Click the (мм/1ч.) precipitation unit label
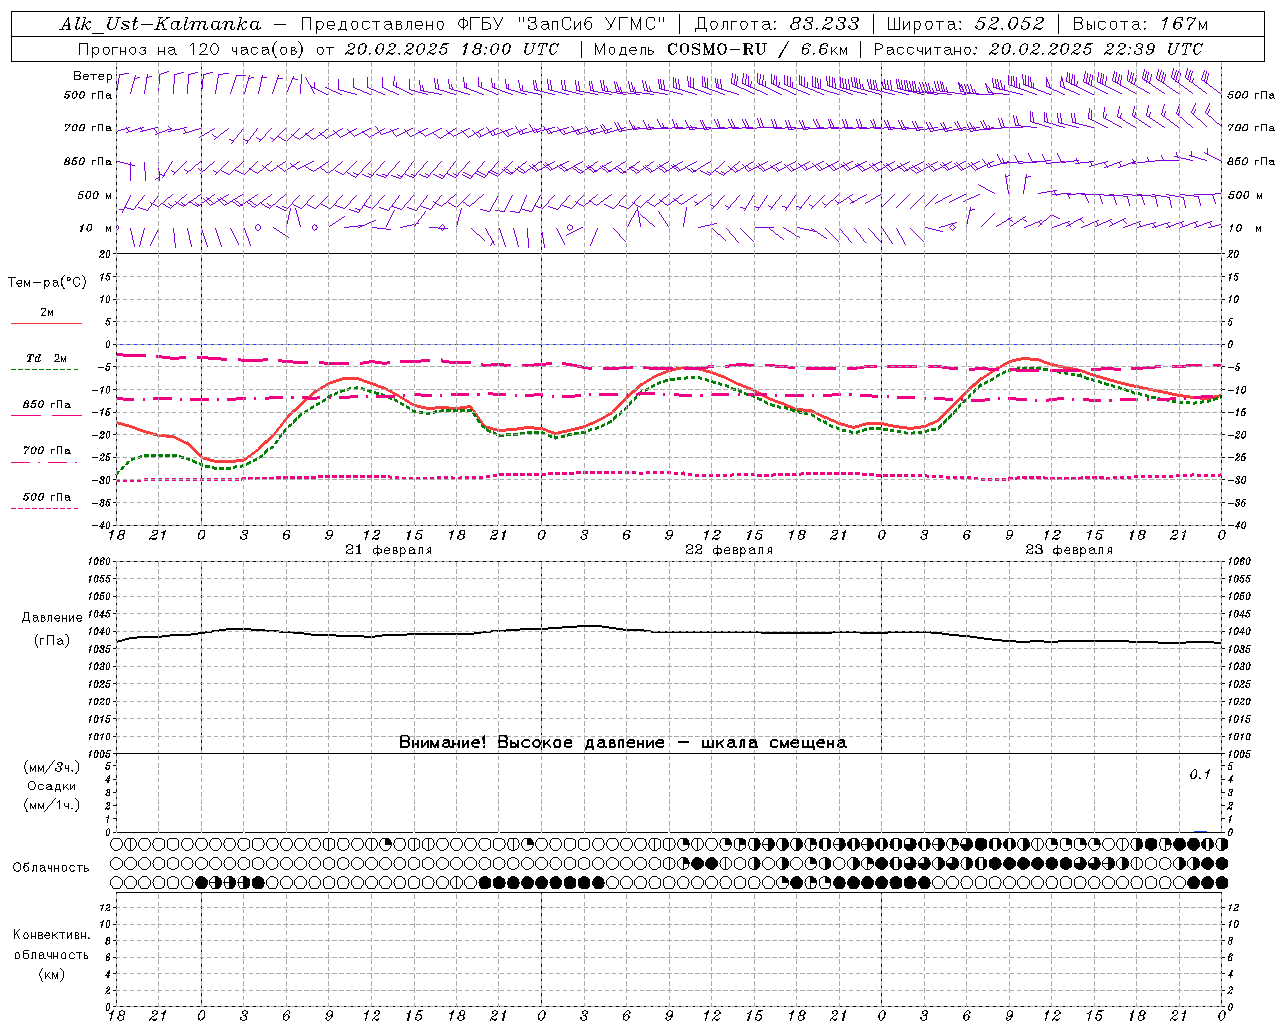The height and width of the screenshot is (1024, 1280). click(51, 805)
